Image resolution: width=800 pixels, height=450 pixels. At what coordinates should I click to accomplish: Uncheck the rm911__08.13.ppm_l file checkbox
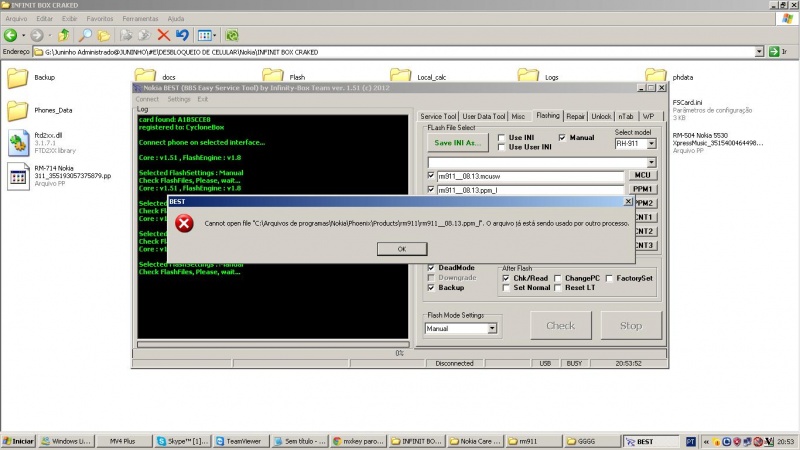(x=431, y=189)
